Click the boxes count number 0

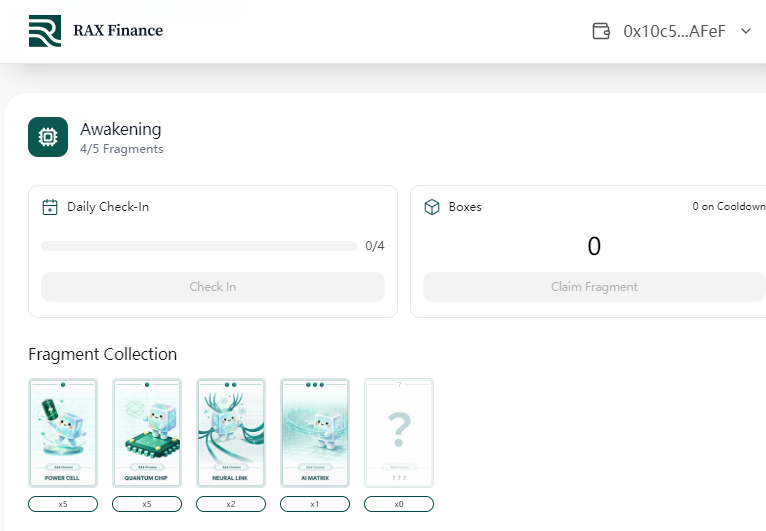pyautogui.click(x=594, y=246)
